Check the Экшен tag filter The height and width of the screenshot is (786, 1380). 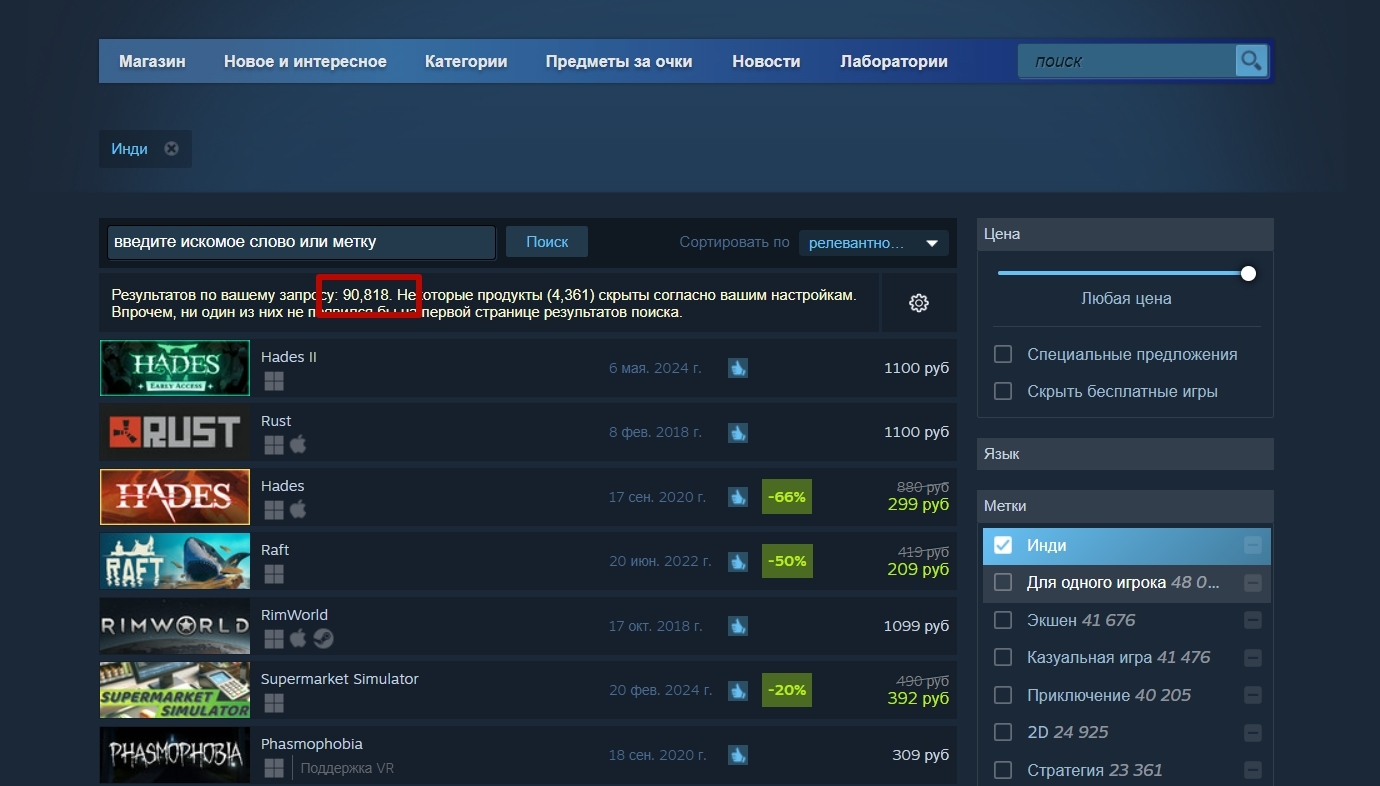(1003, 621)
